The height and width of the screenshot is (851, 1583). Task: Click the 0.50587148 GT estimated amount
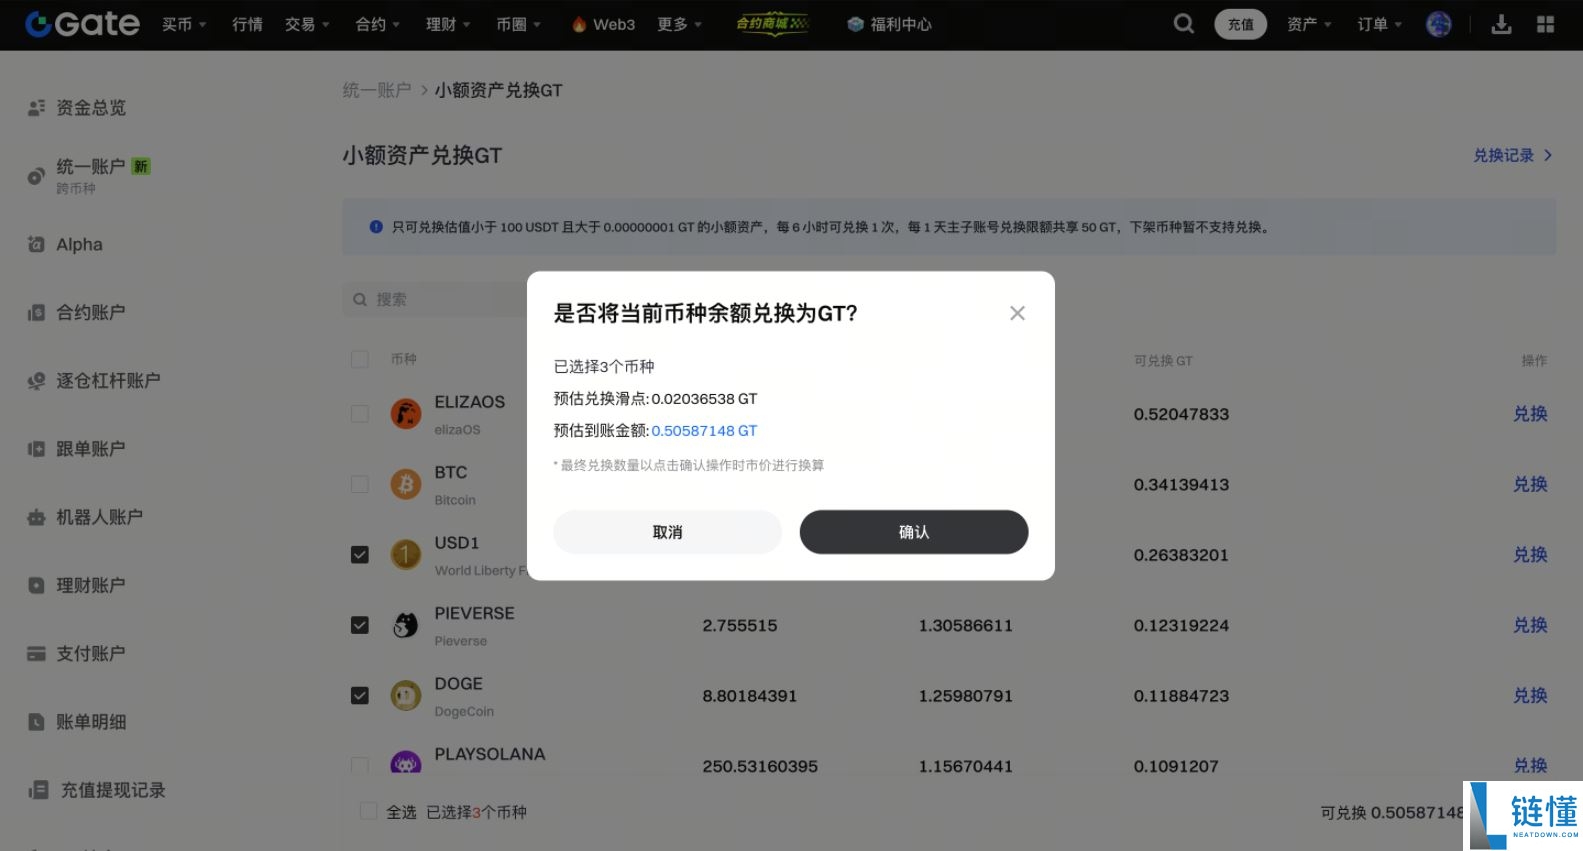pos(704,430)
